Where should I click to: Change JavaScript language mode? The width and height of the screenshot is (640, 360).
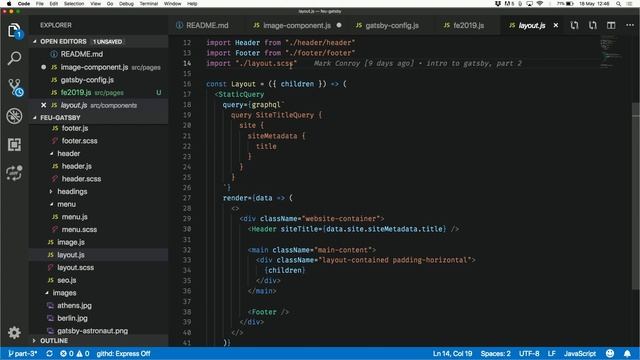[x=580, y=353]
